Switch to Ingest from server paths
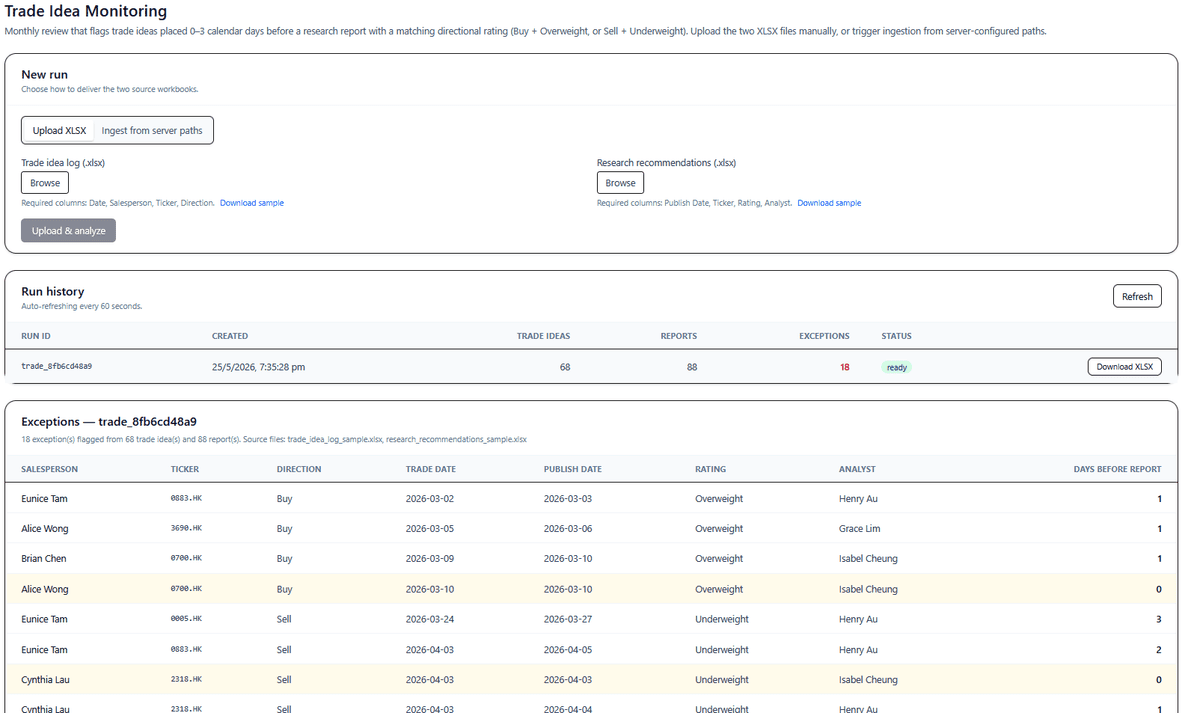The width and height of the screenshot is (1200, 713). pos(152,131)
